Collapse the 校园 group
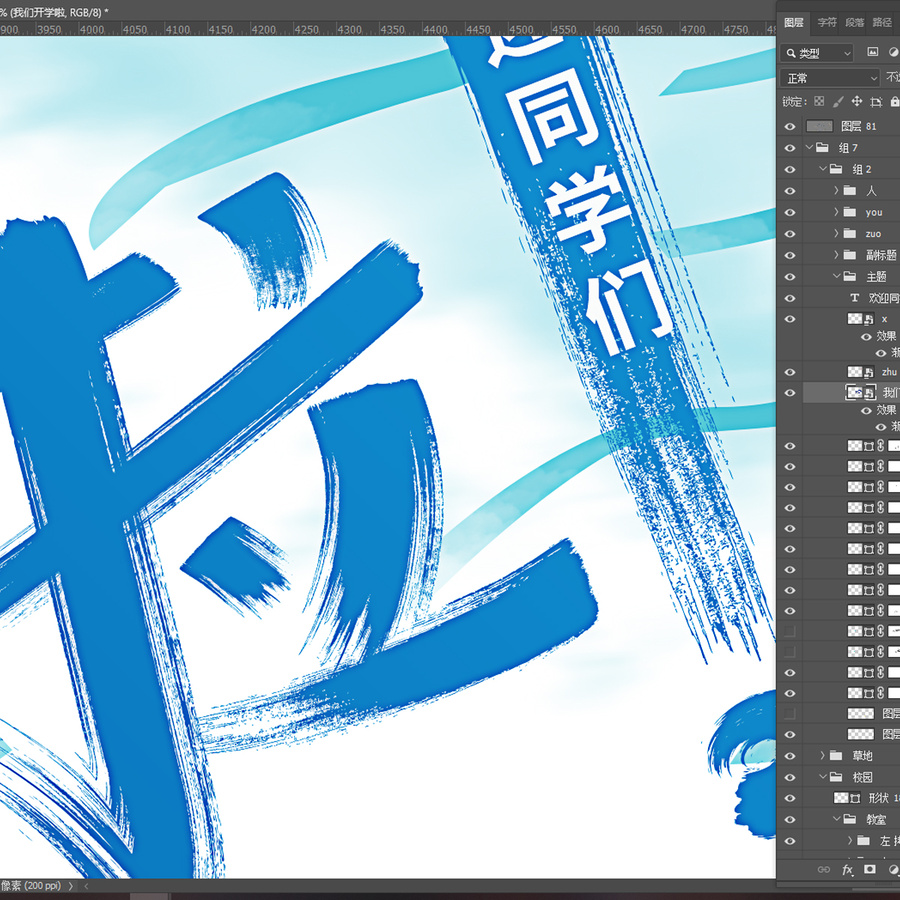The width and height of the screenshot is (900, 900). point(823,777)
